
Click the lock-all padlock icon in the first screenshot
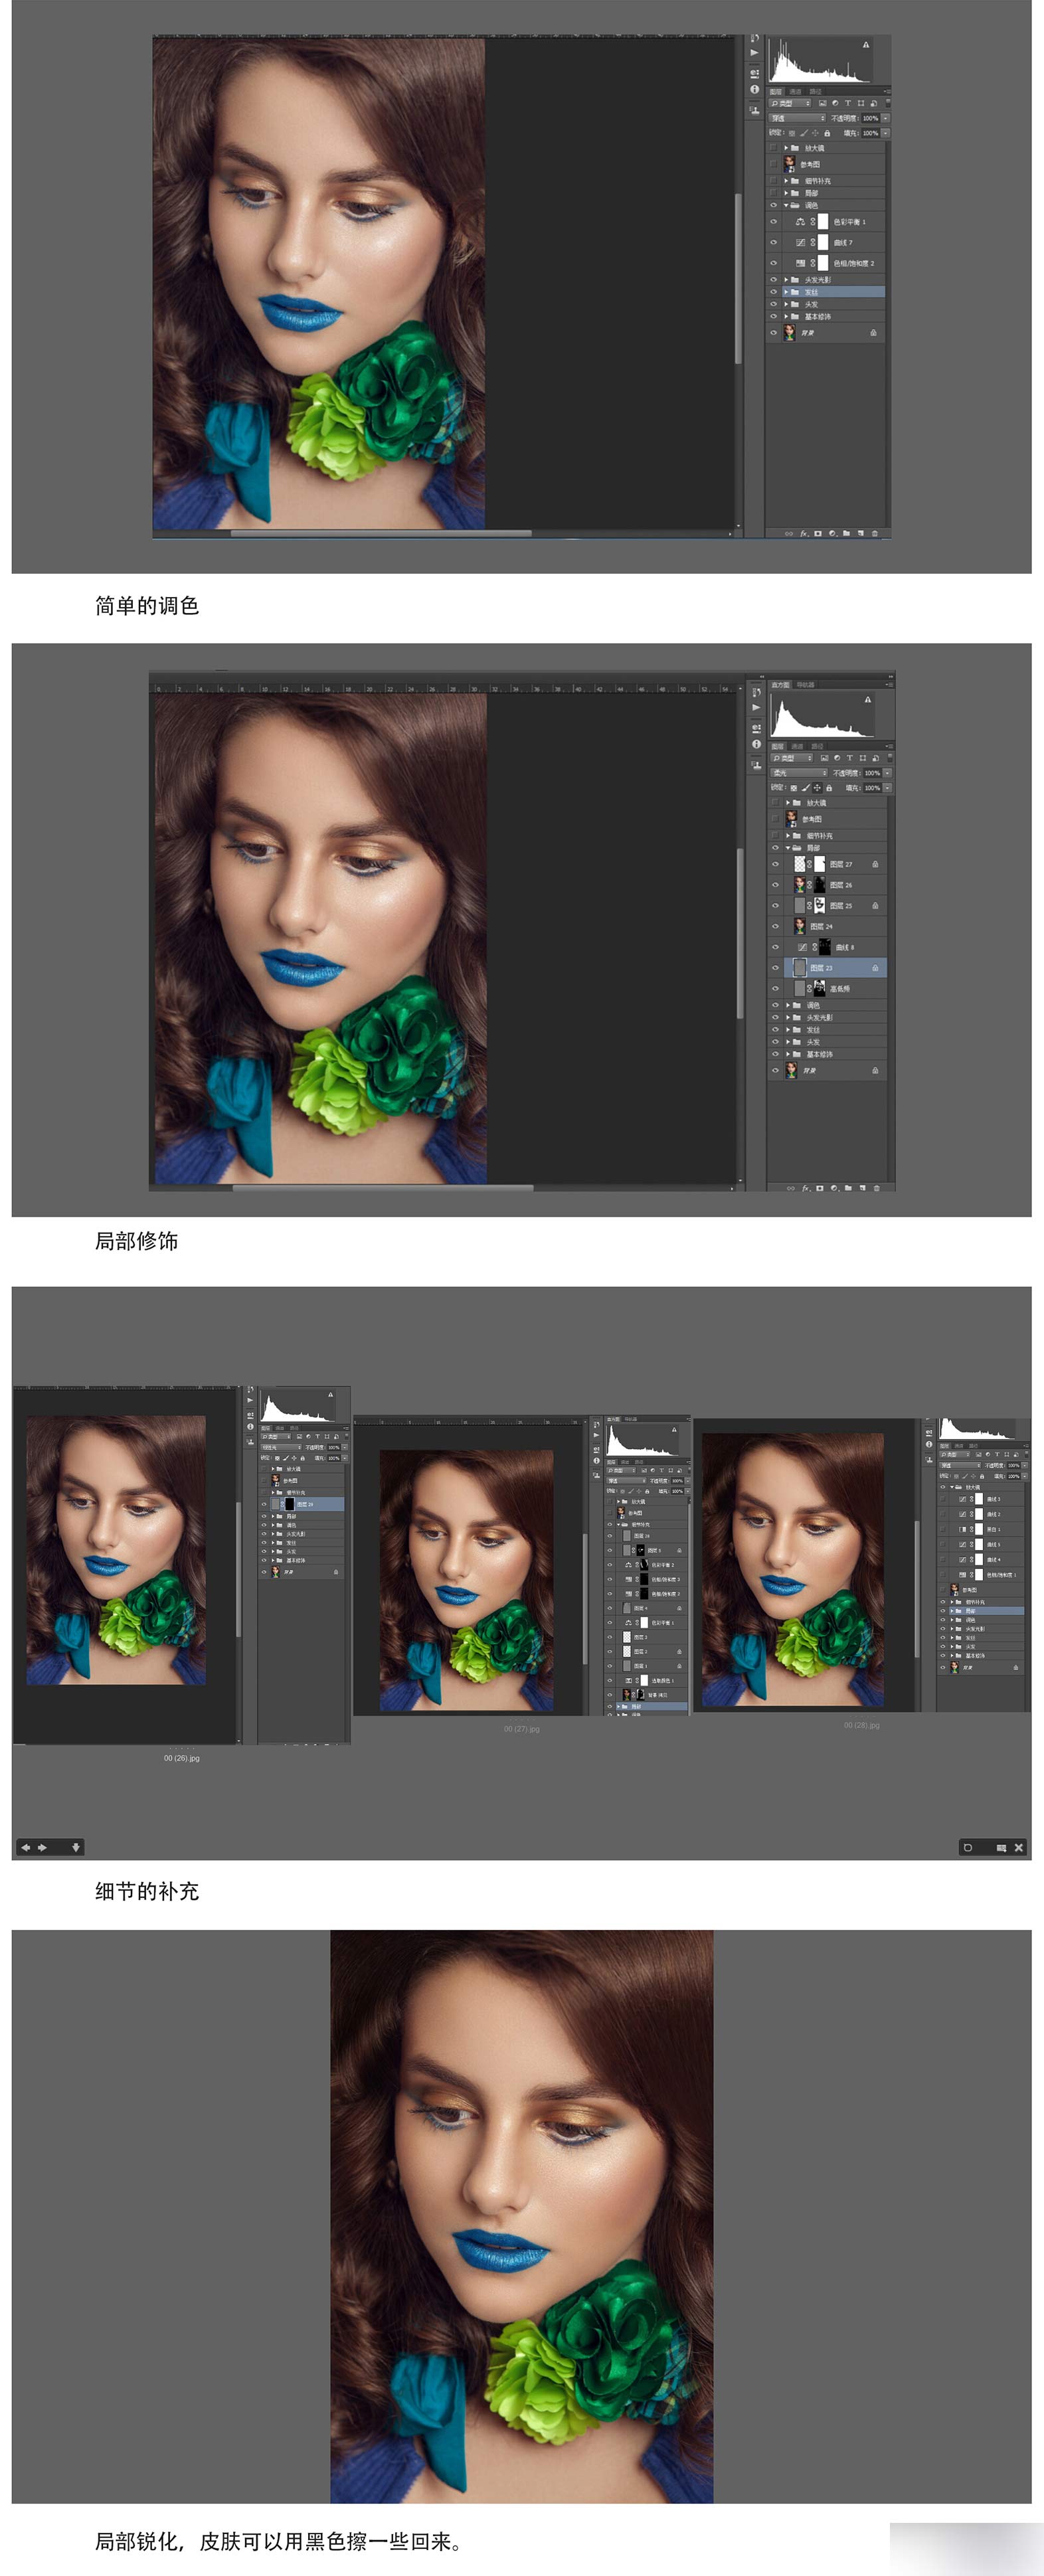[x=828, y=132]
